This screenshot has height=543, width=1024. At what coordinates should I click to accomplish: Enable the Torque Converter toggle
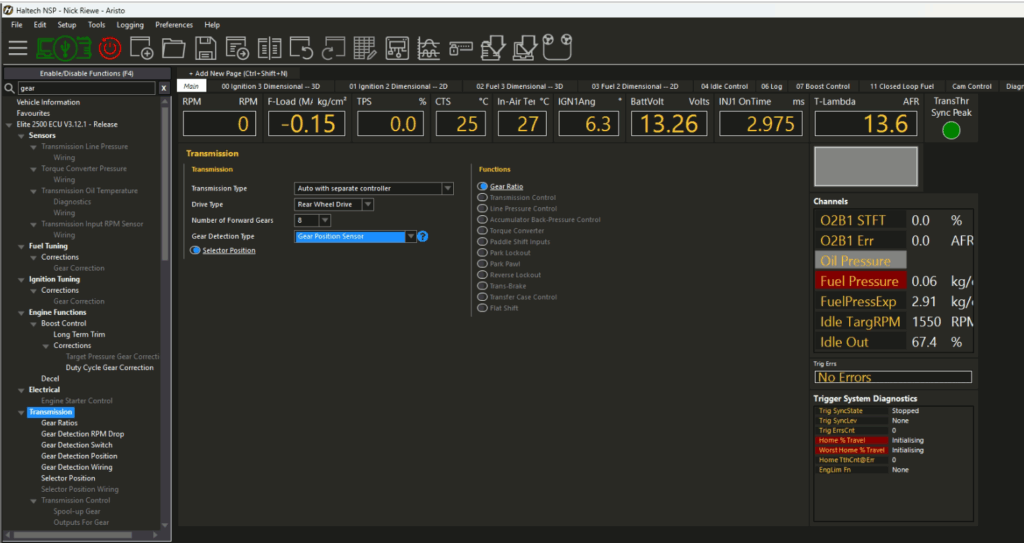(483, 231)
